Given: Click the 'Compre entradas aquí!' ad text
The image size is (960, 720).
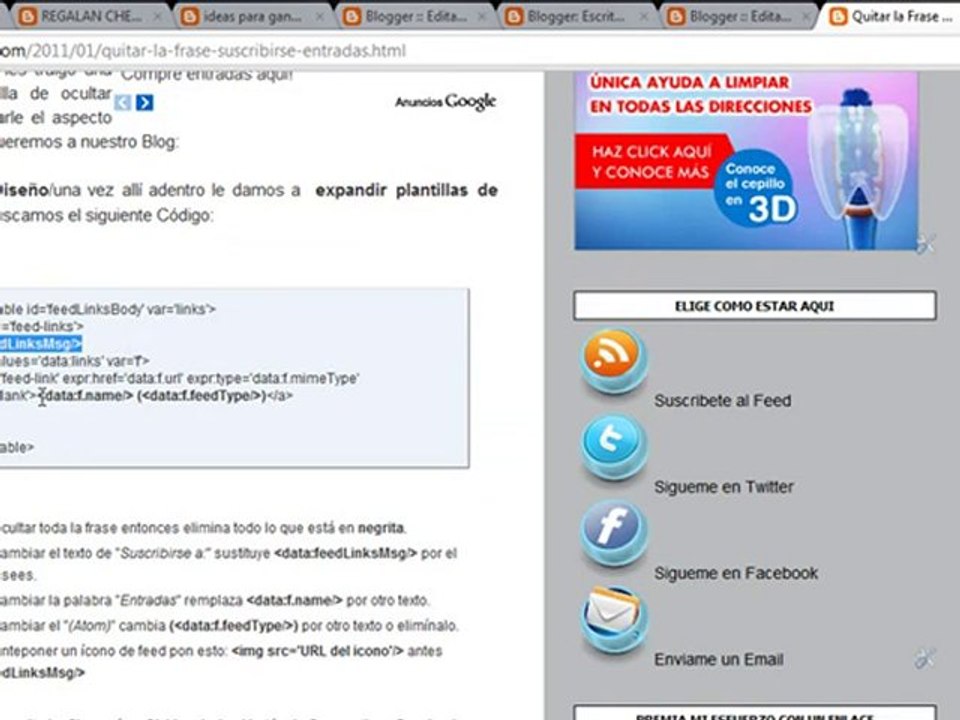Looking at the screenshot, I should tap(207, 75).
